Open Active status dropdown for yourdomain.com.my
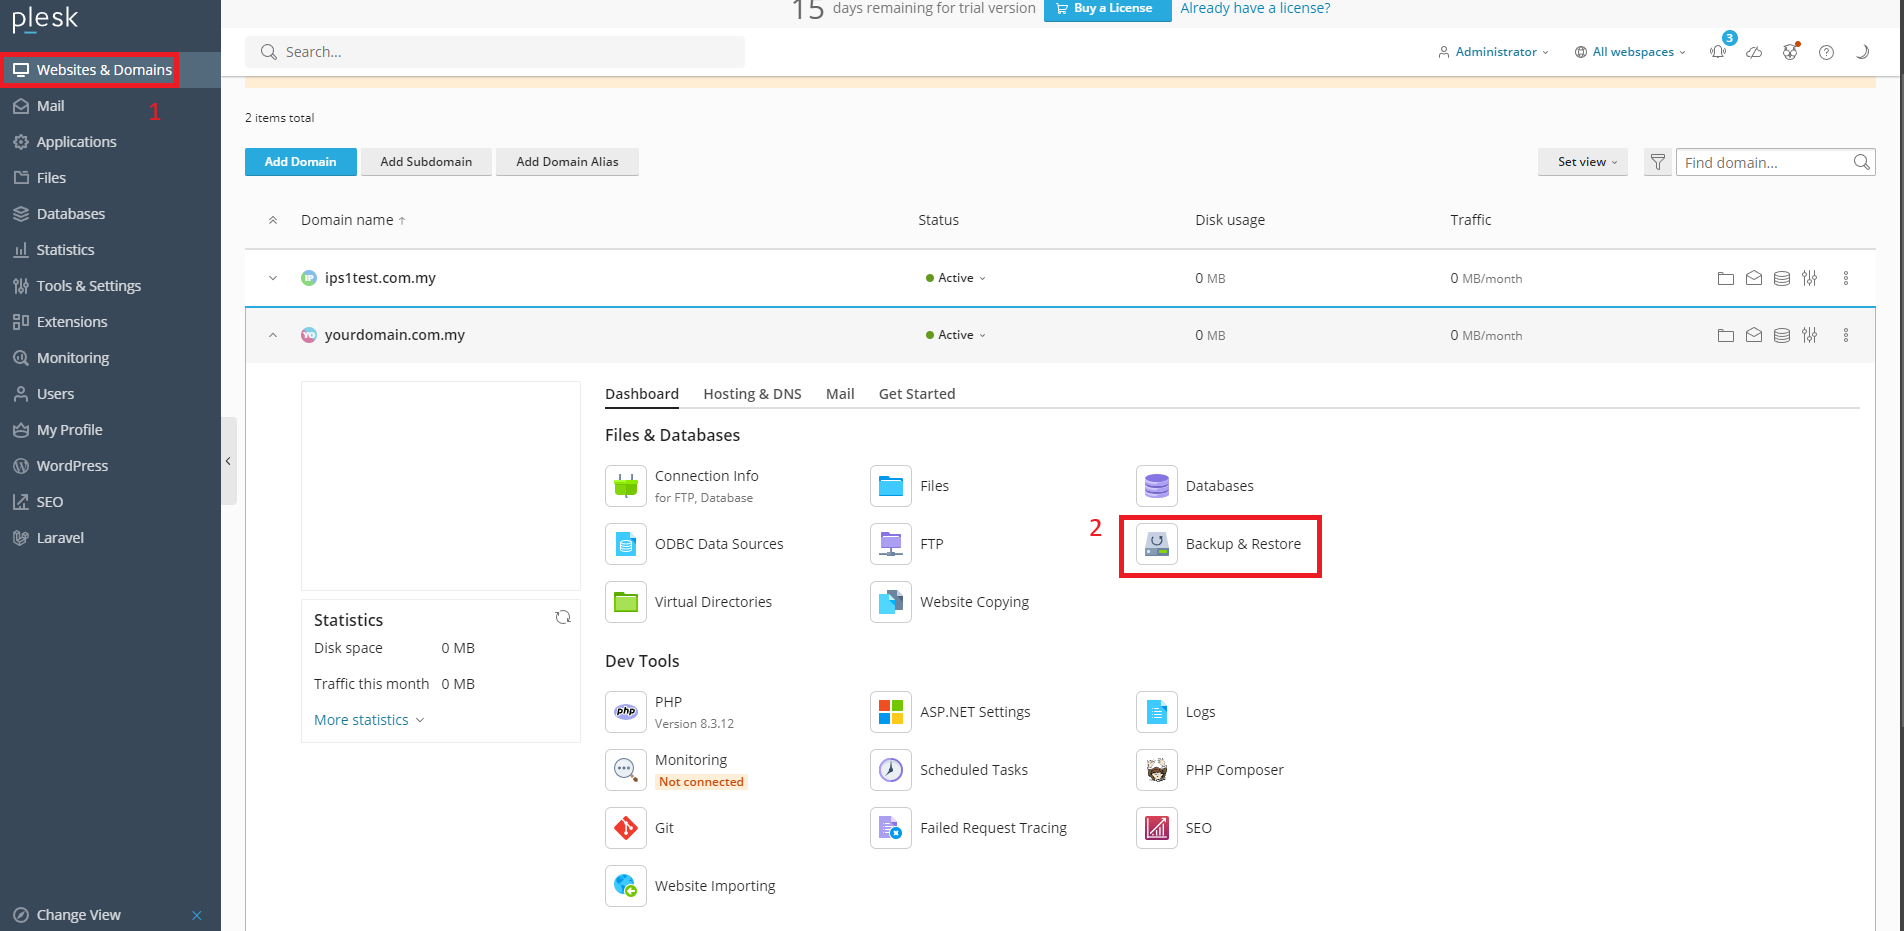1904x931 pixels. tap(956, 335)
